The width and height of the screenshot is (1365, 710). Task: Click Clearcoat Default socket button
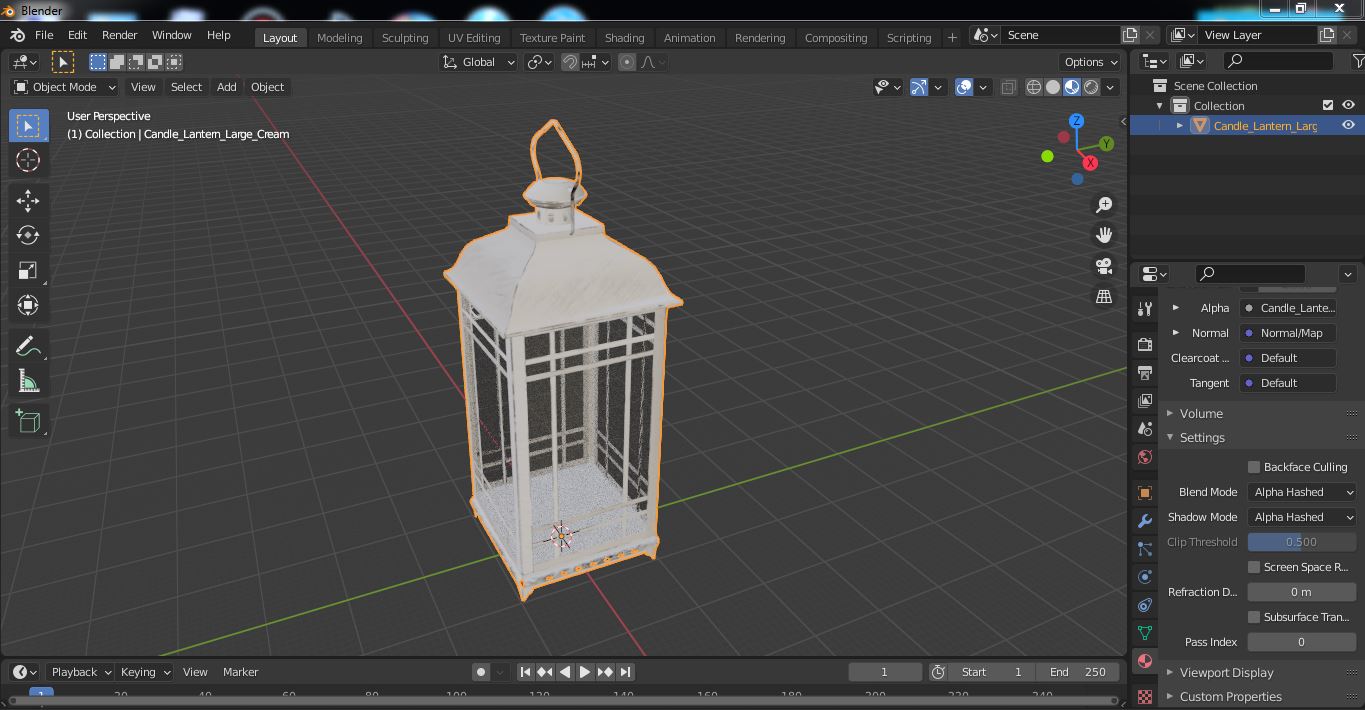1288,358
